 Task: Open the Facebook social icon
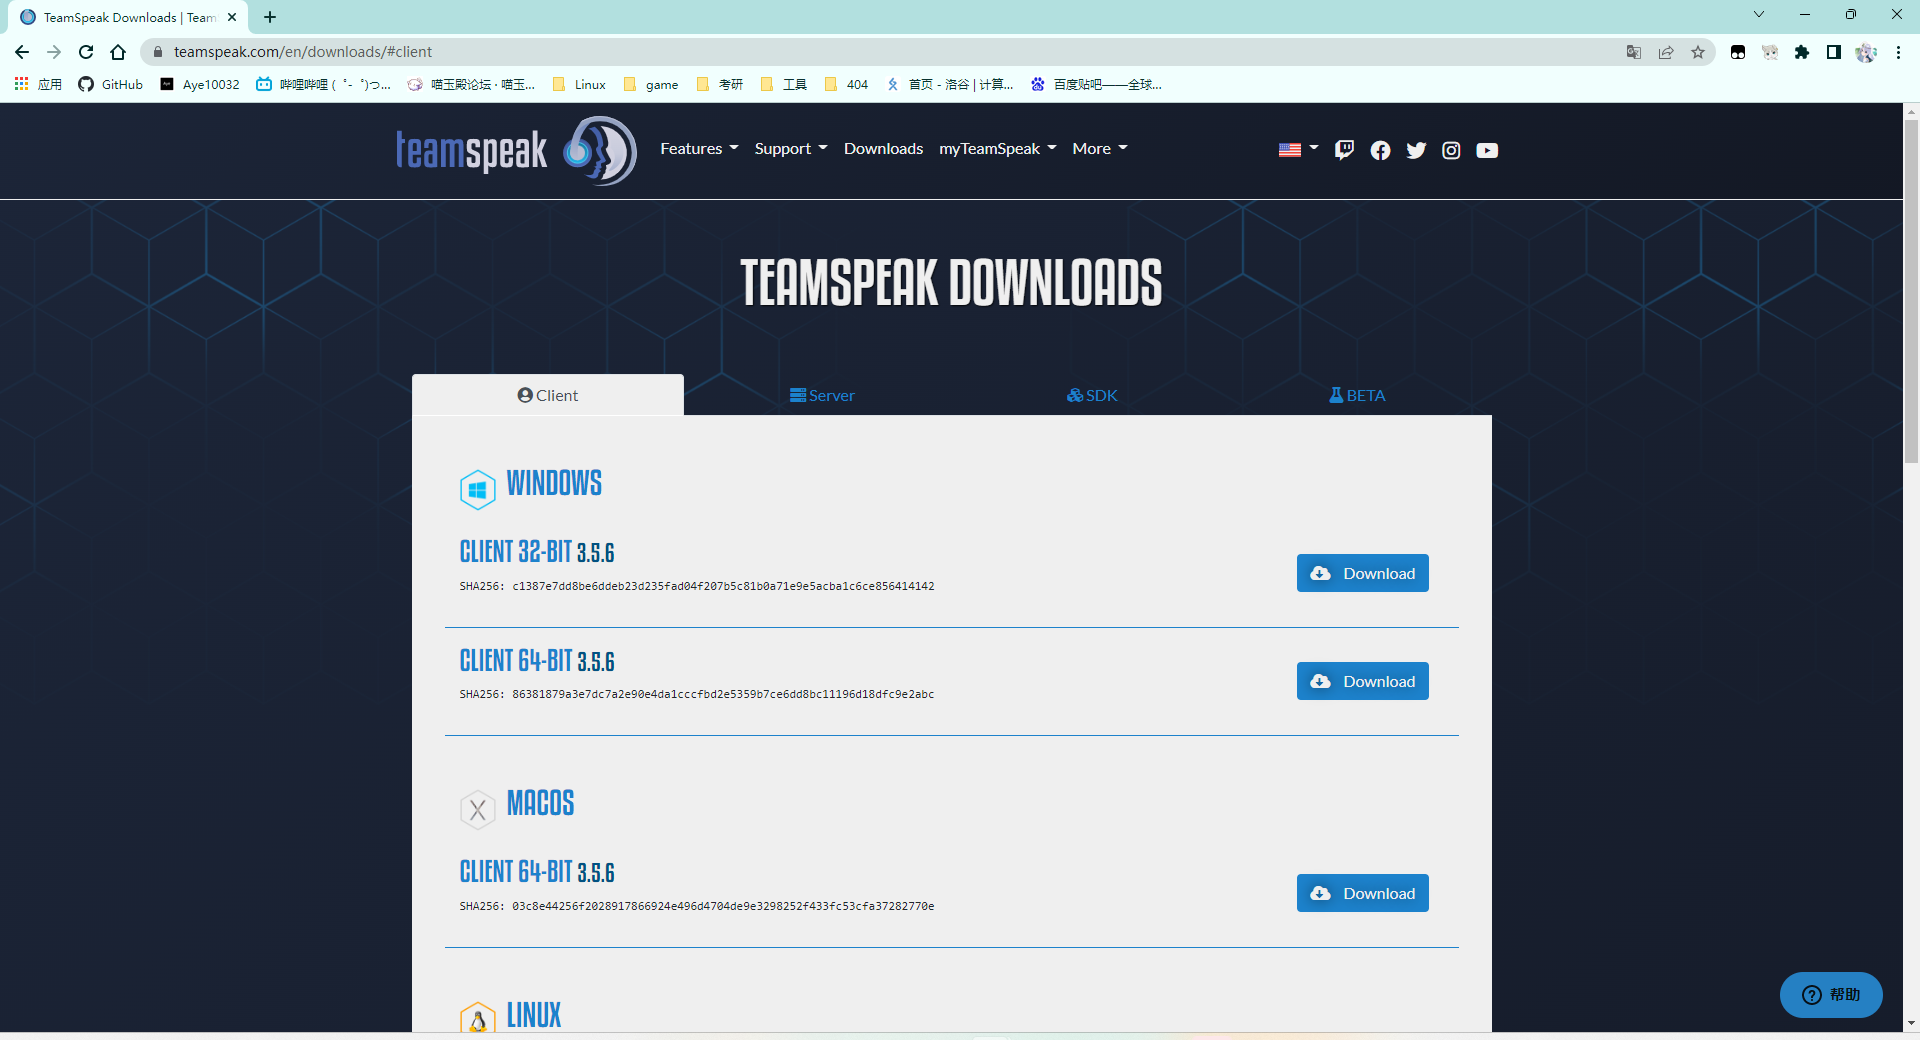[1380, 150]
